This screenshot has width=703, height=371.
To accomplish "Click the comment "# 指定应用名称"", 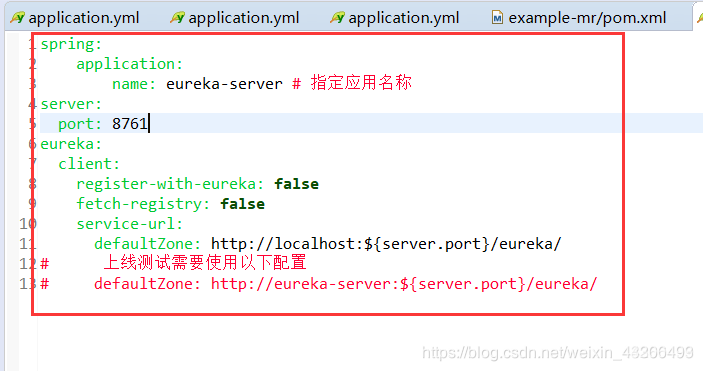I will tap(352, 83).
